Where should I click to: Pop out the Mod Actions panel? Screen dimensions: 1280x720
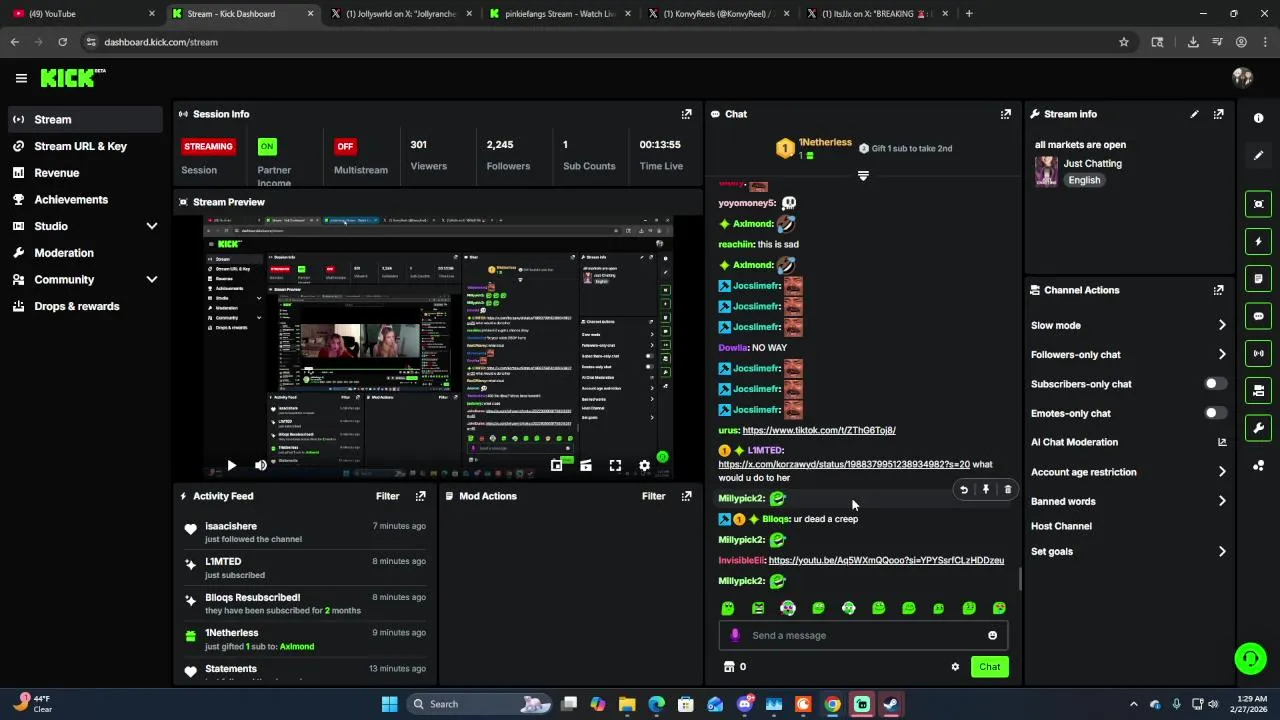click(686, 496)
